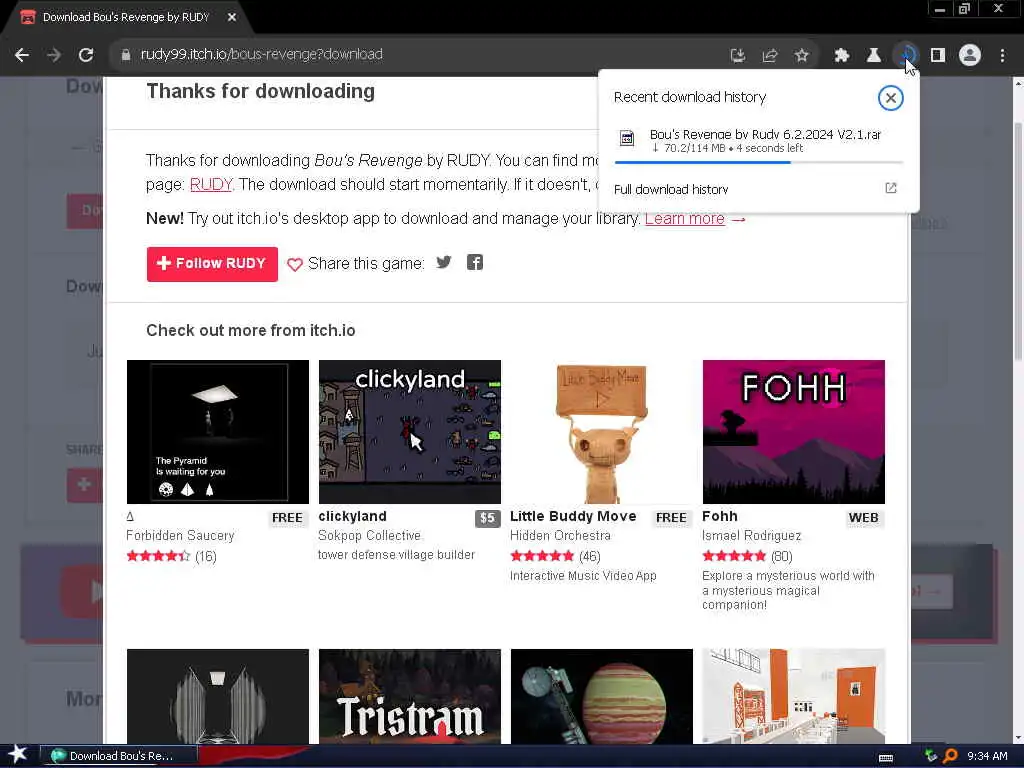Open Hidden Orchestra author page
1024x768 pixels.
560,536
